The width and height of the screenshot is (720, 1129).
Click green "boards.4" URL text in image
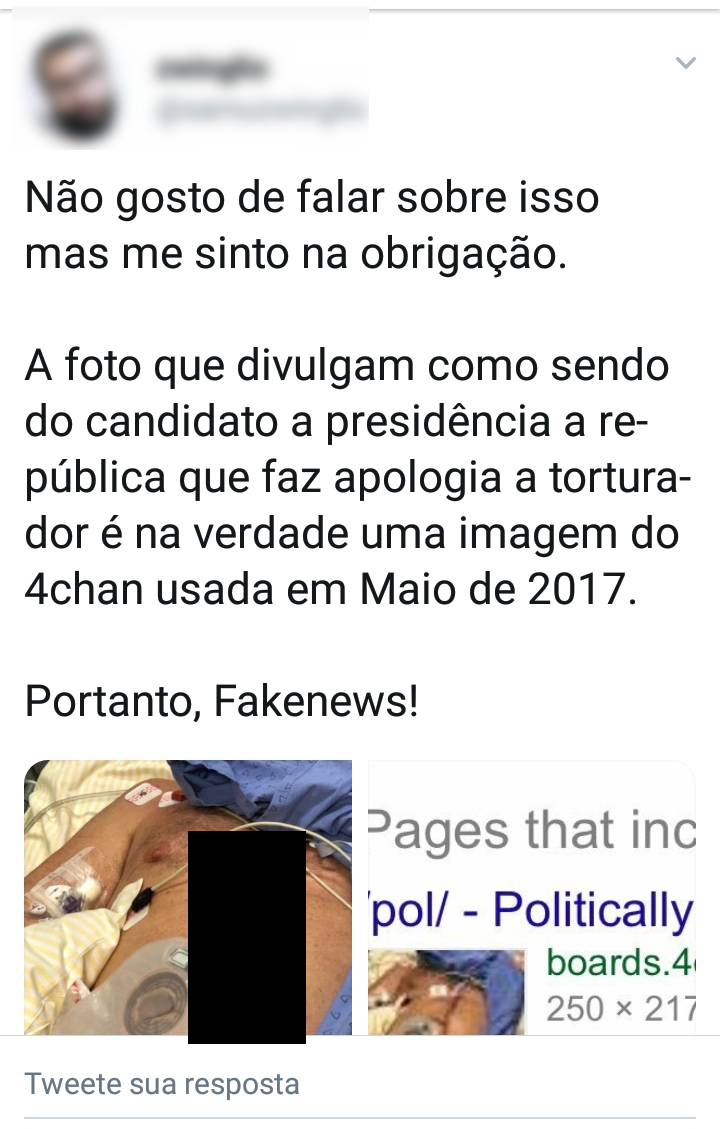(620, 962)
